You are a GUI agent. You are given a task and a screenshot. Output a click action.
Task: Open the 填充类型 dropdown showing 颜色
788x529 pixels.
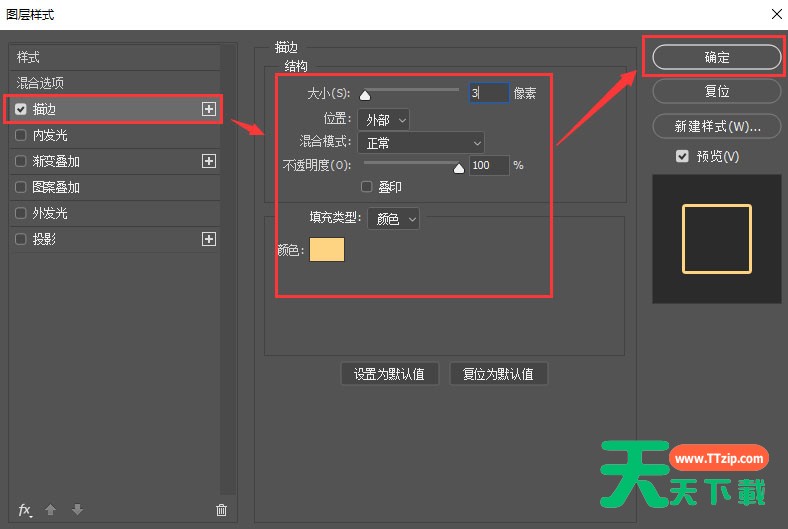tap(393, 219)
